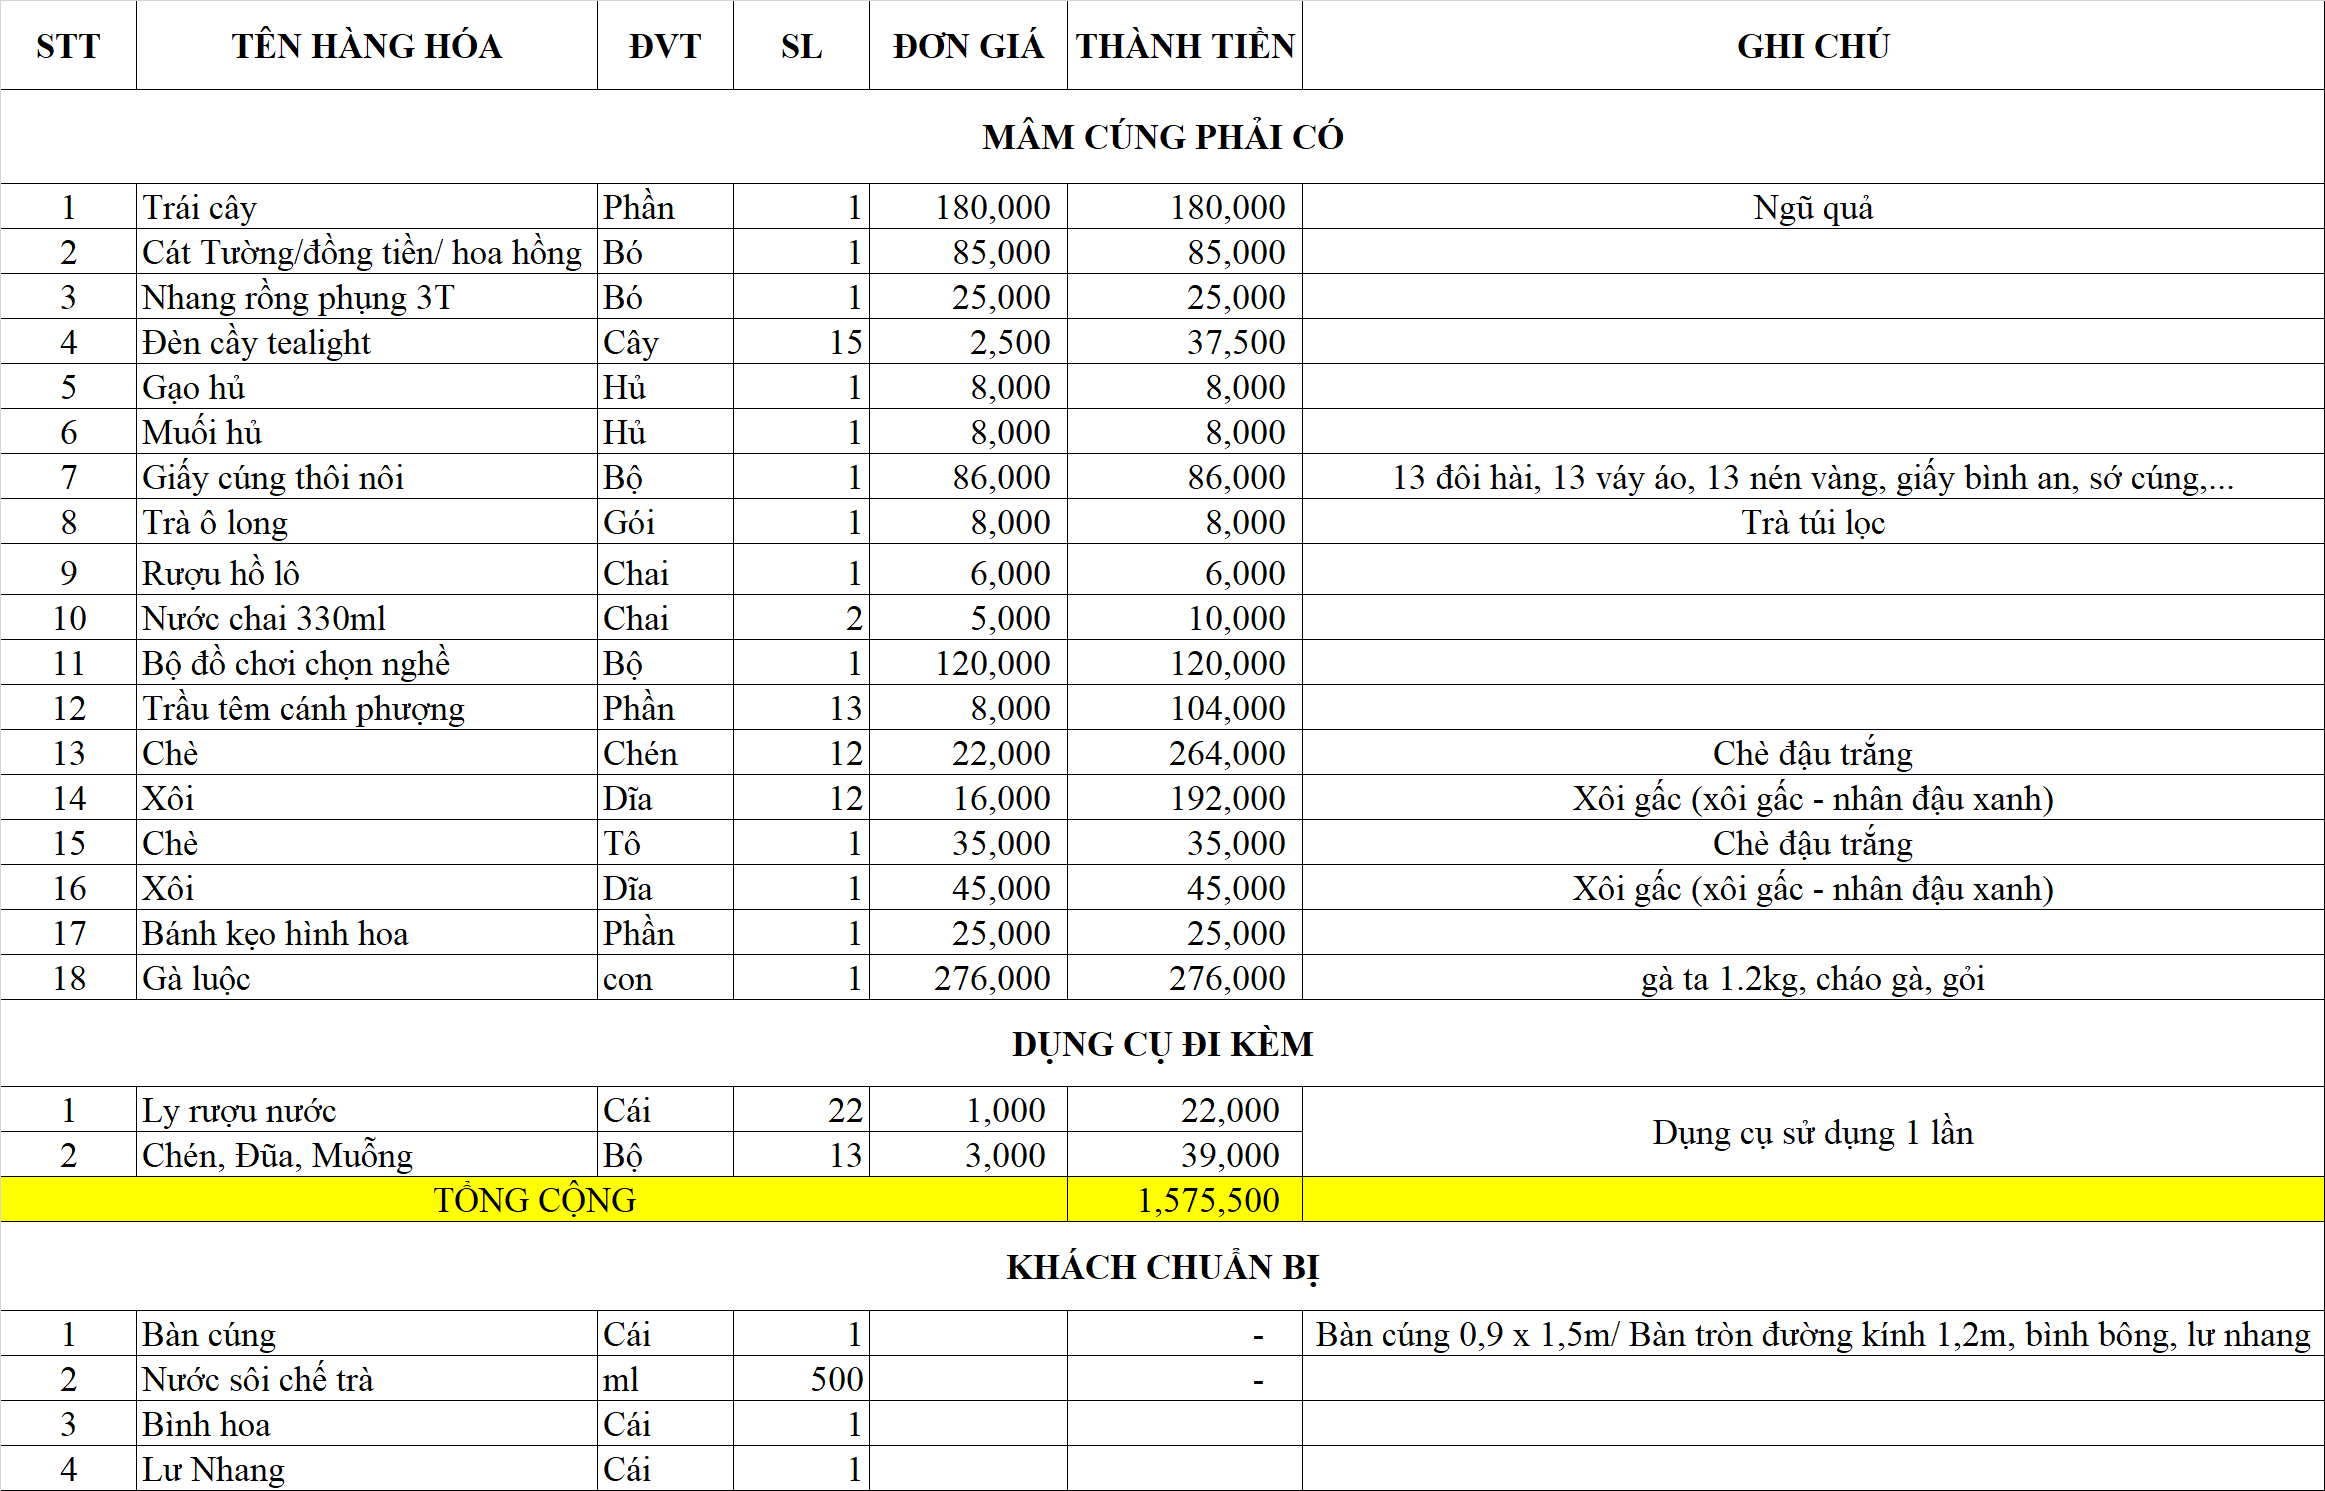The width and height of the screenshot is (2325, 1491).
Task: Select the Nước sôi chế trà cell
Action: tap(366, 1379)
